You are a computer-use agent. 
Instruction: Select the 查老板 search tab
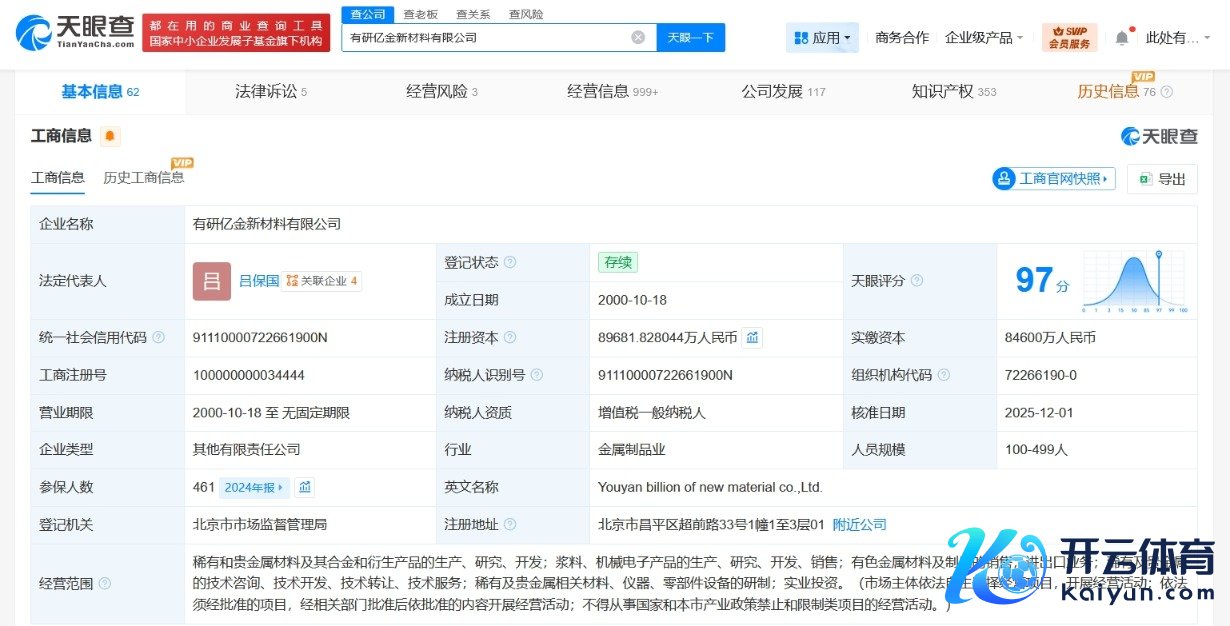pyautogui.click(x=420, y=14)
